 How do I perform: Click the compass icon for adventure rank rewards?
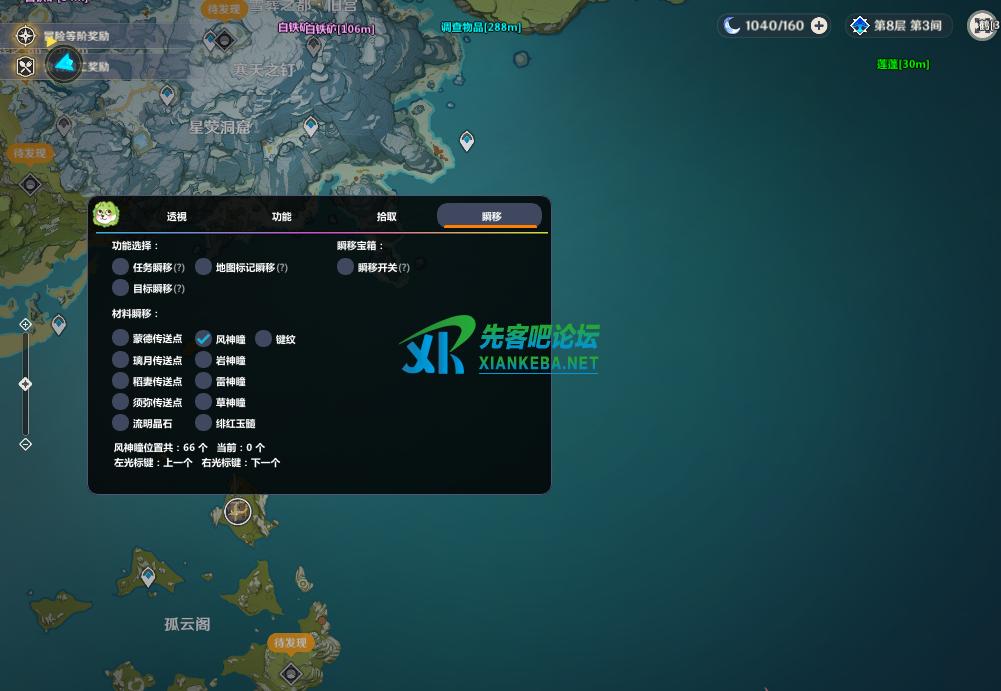click(26, 36)
